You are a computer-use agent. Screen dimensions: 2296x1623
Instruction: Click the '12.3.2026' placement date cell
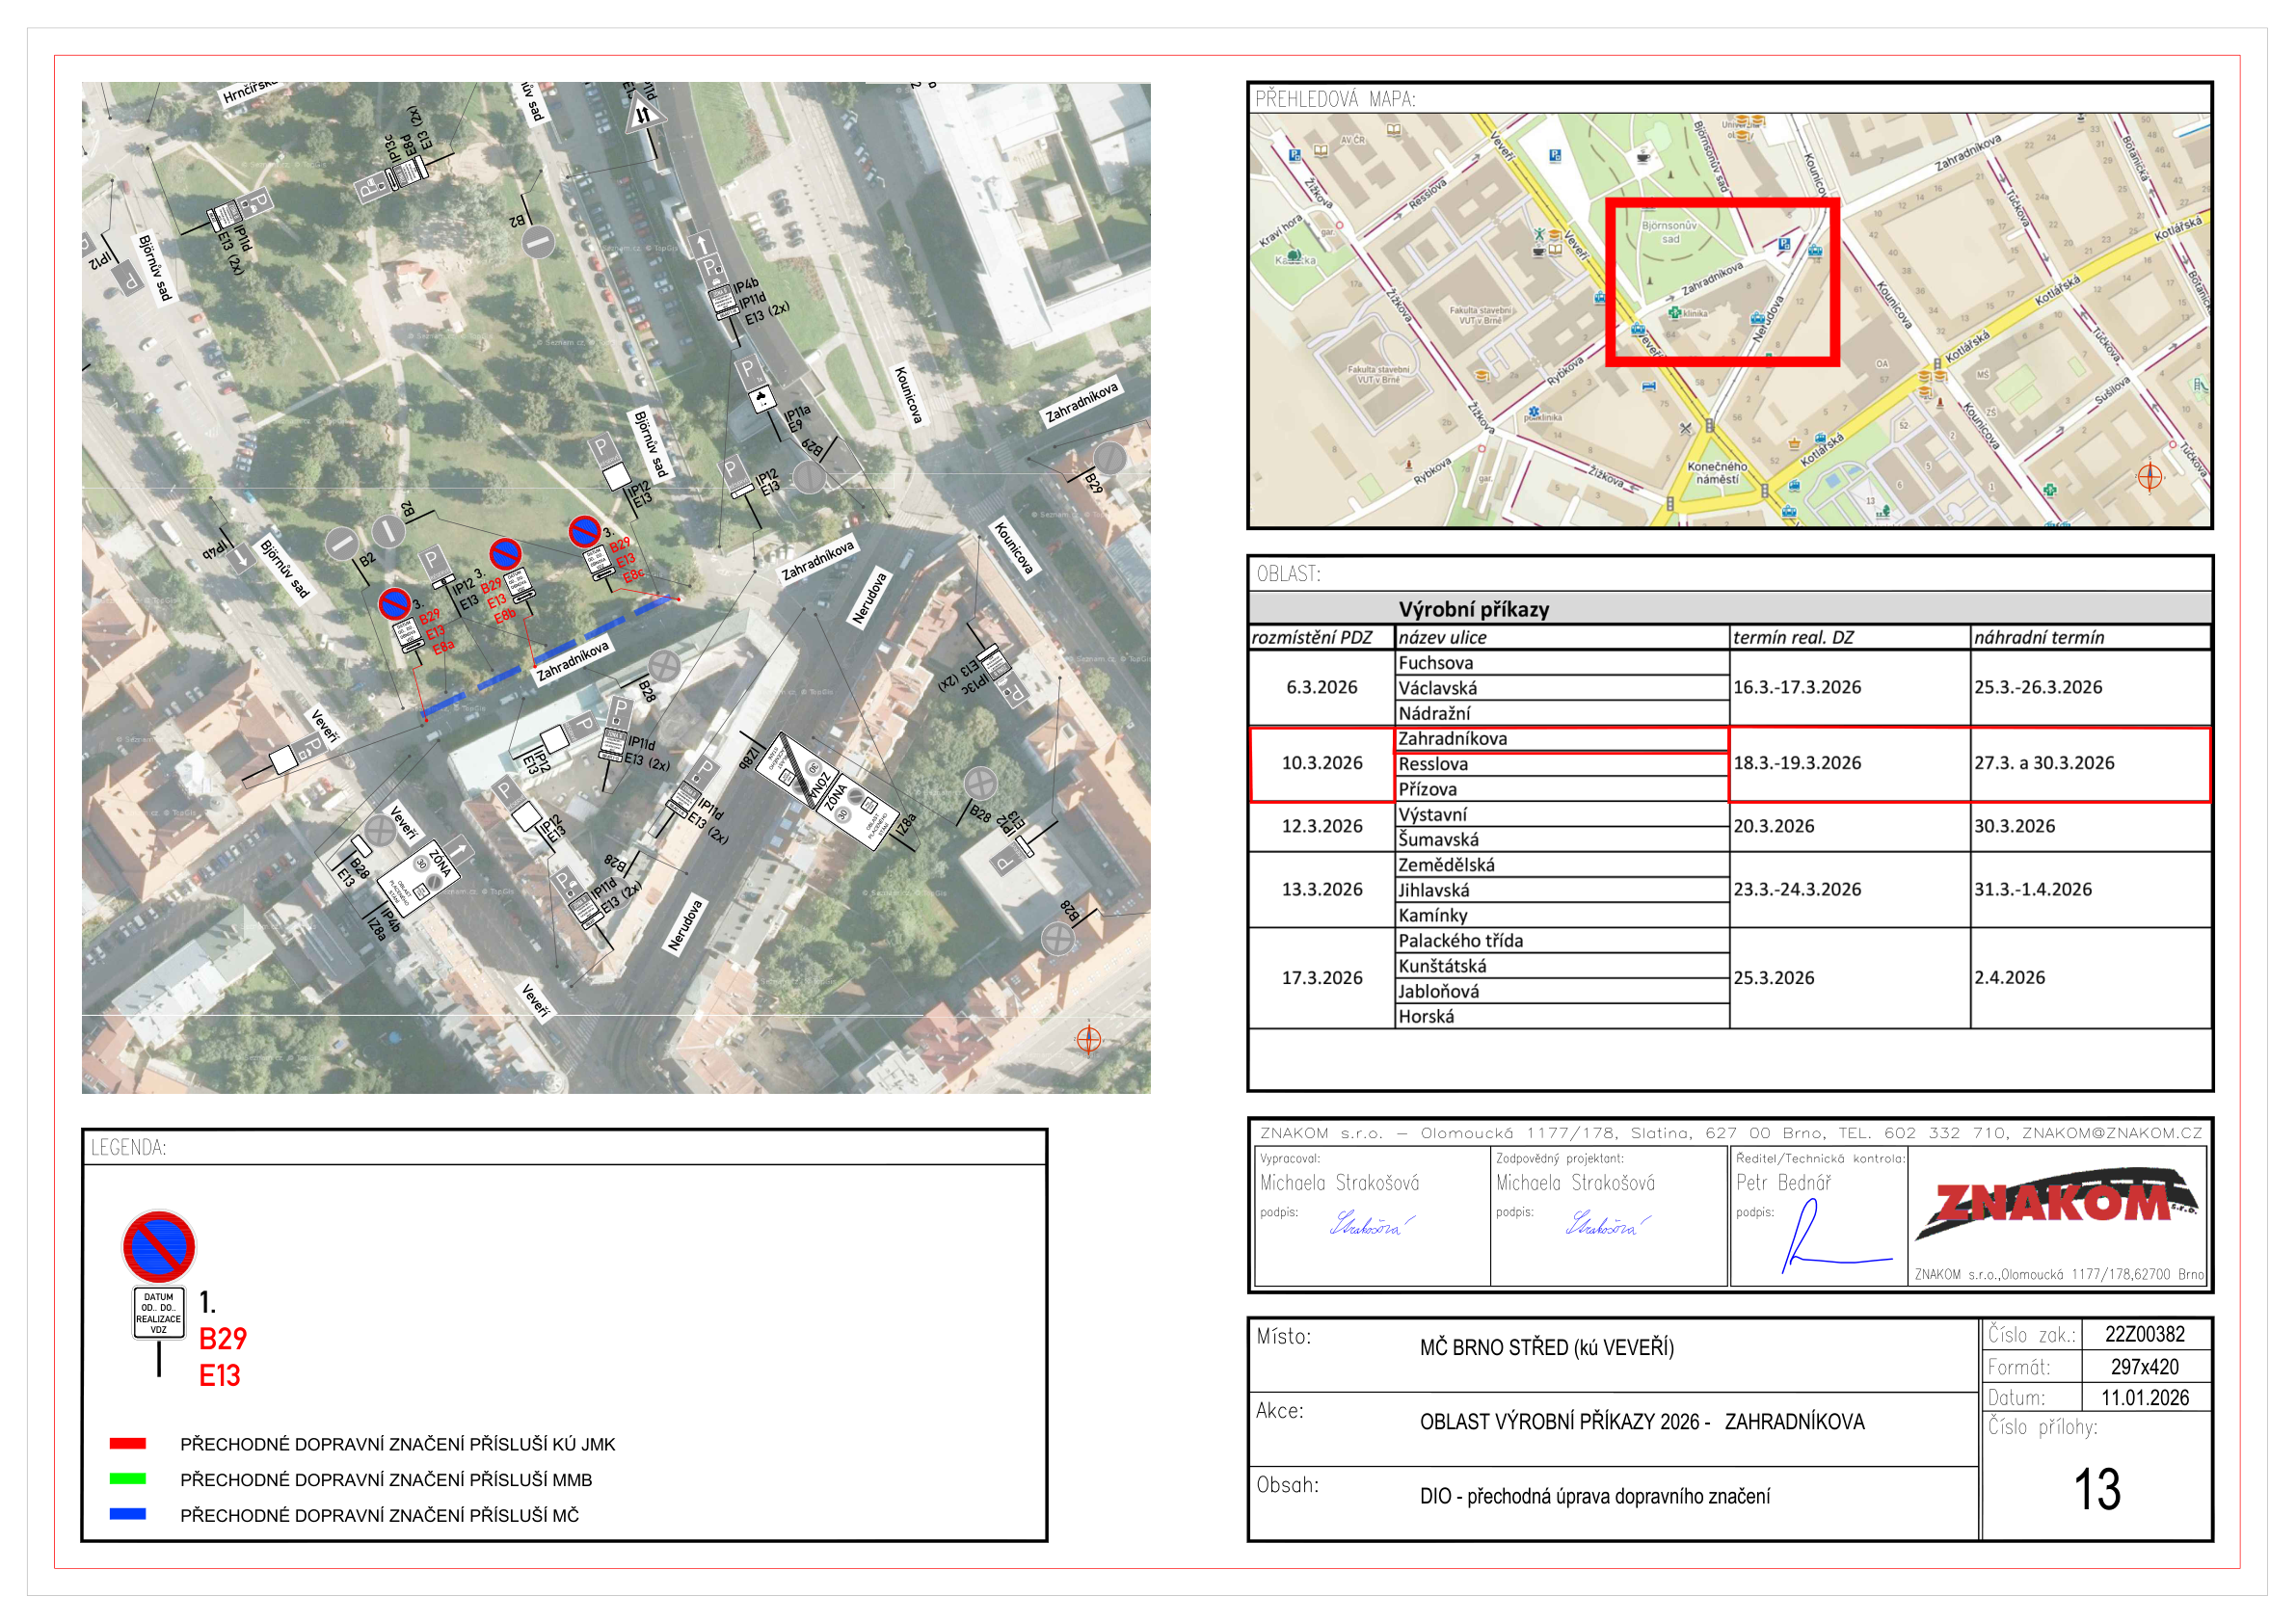click(1322, 826)
